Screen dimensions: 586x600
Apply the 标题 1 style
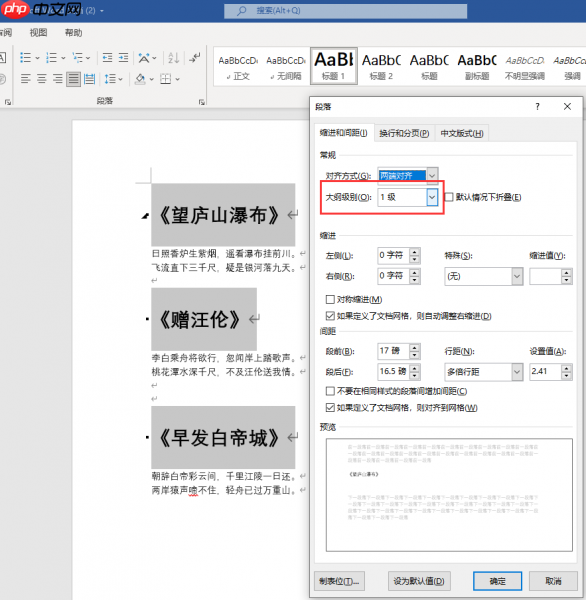pyautogui.click(x=334, y=66)
